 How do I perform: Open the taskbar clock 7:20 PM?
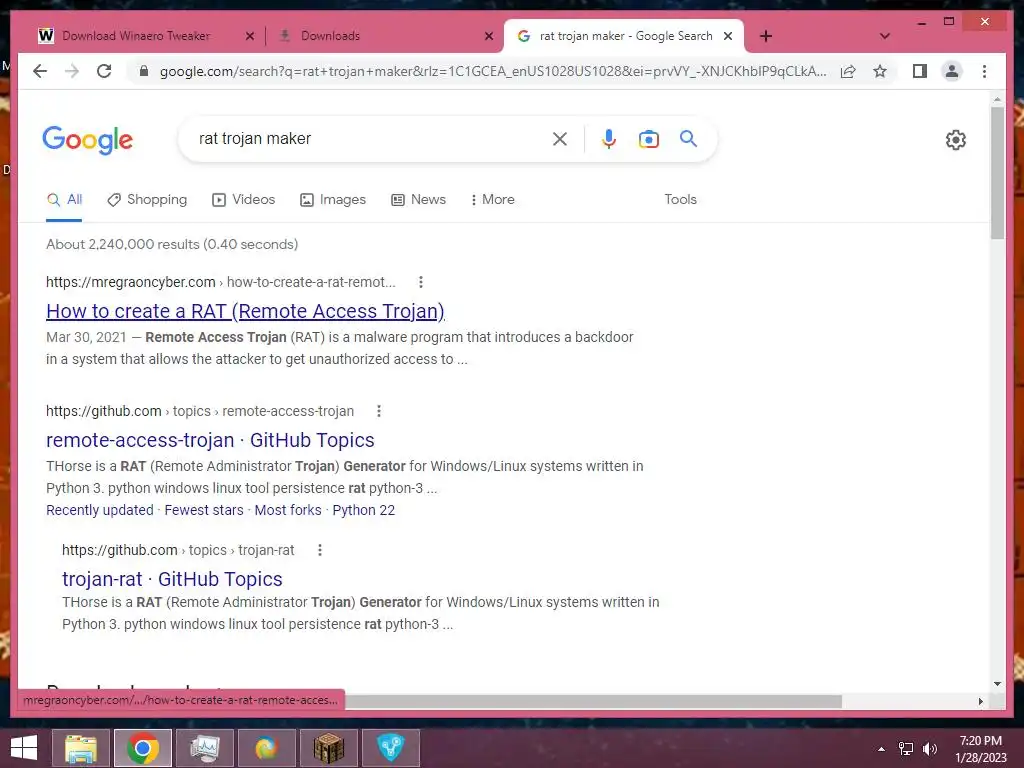click(981, 749)
